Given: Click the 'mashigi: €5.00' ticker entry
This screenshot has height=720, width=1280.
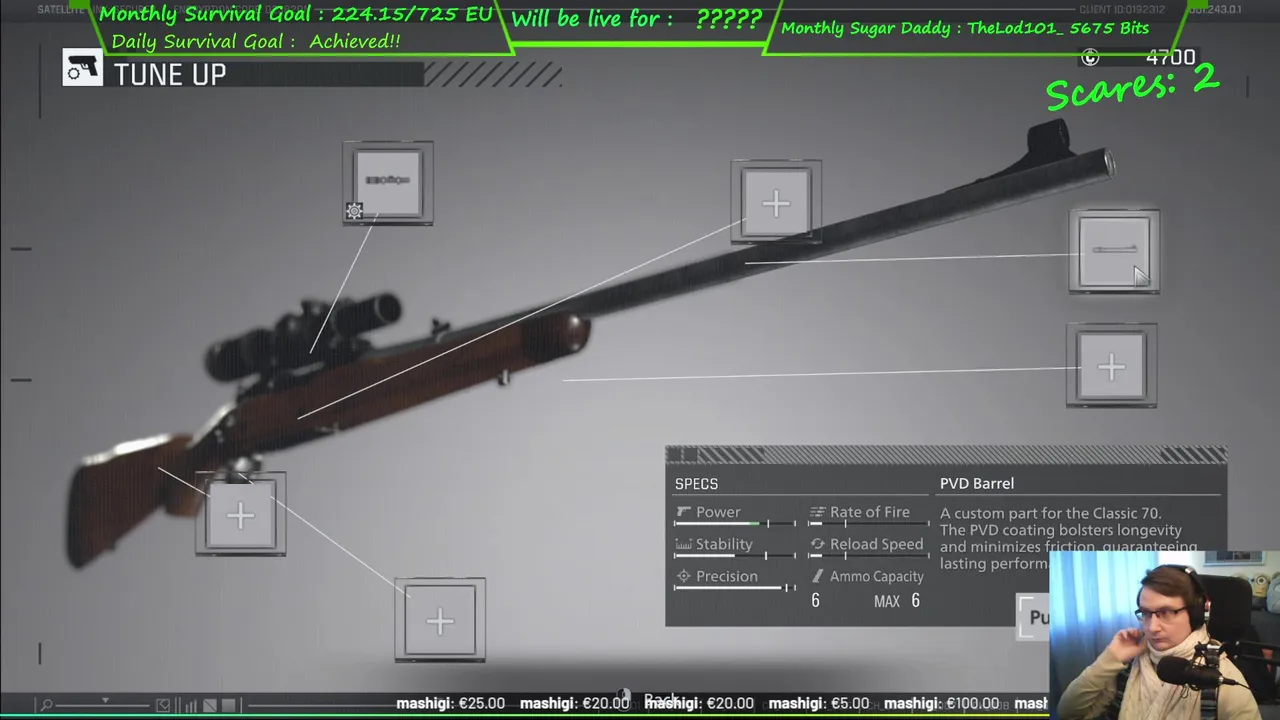Looking at the screenshot, I should 819,704.
